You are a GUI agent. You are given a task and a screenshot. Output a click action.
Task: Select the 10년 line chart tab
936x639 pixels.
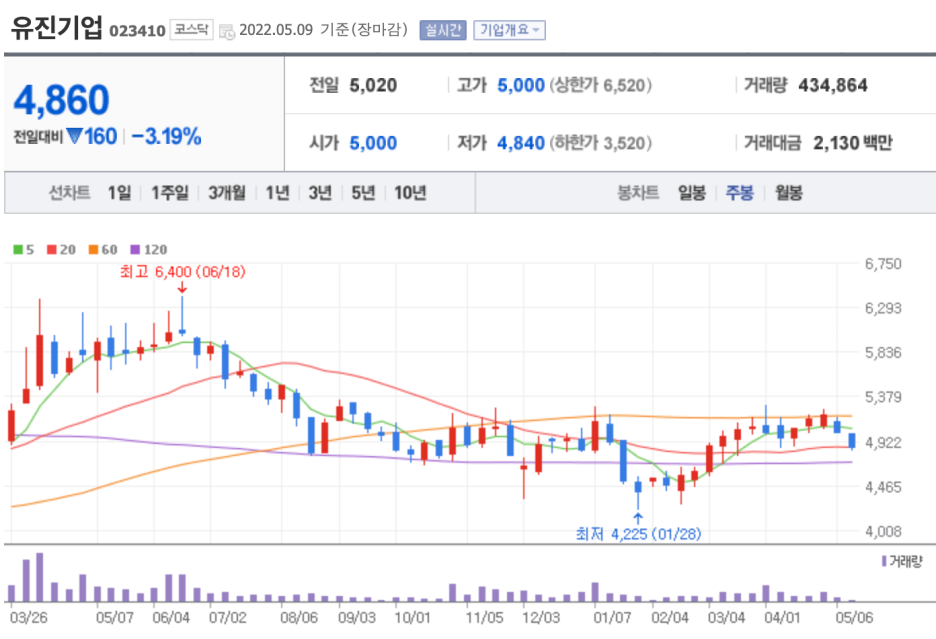click(410, 192)
